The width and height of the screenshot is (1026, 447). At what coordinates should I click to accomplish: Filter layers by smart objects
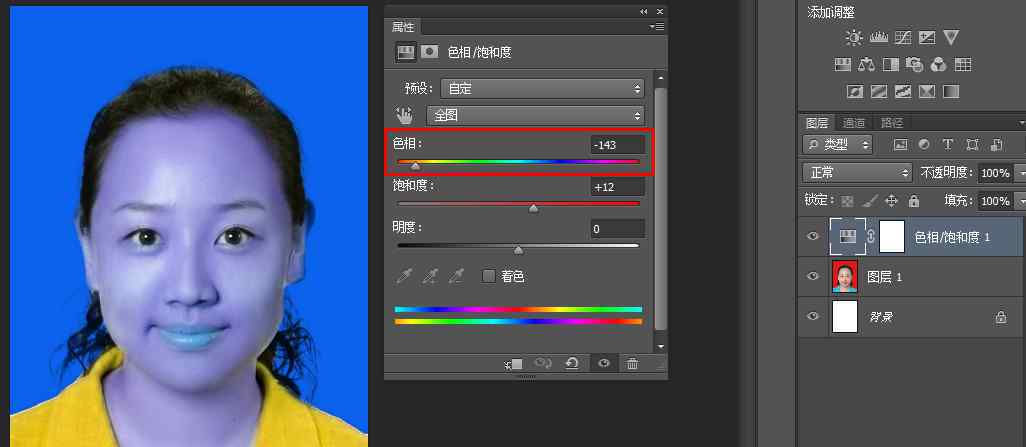click(x=997, y=145)
